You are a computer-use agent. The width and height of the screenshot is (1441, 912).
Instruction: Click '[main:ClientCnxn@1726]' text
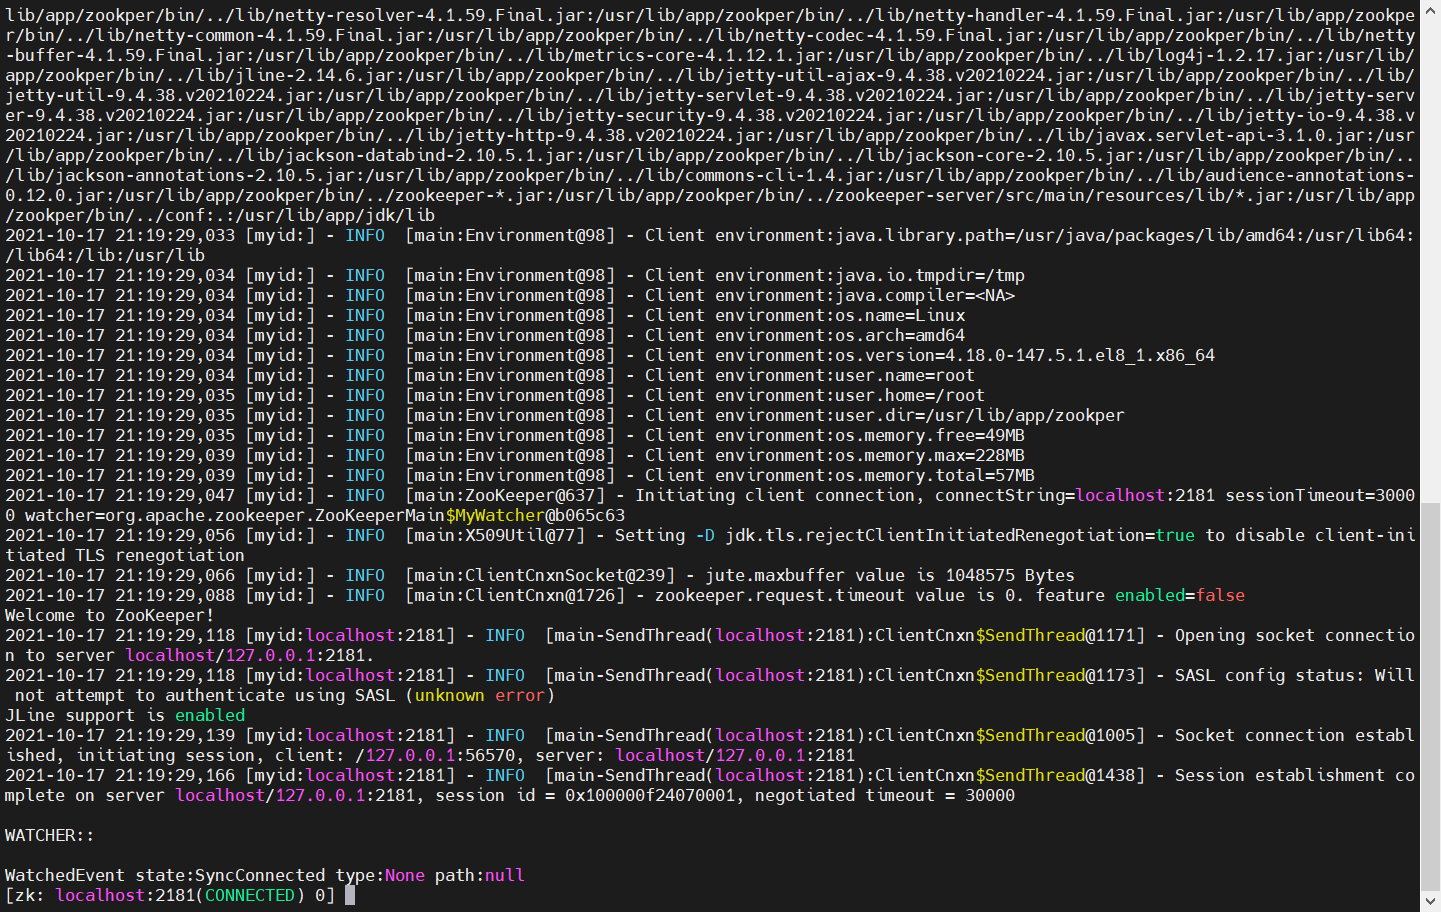click(x=515, y=595)
